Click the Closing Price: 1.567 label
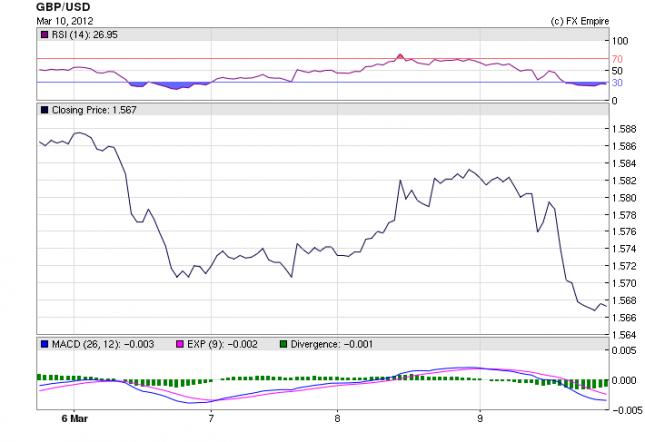This screenshot has height=442, width=645. click(x=94, y=110)
